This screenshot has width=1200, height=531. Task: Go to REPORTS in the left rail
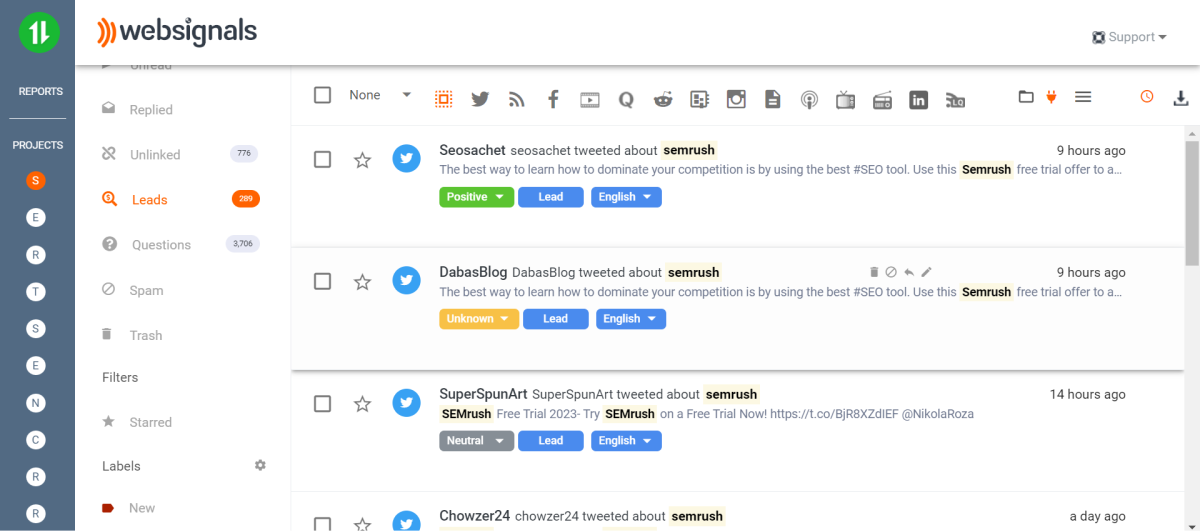pos(40,91)
